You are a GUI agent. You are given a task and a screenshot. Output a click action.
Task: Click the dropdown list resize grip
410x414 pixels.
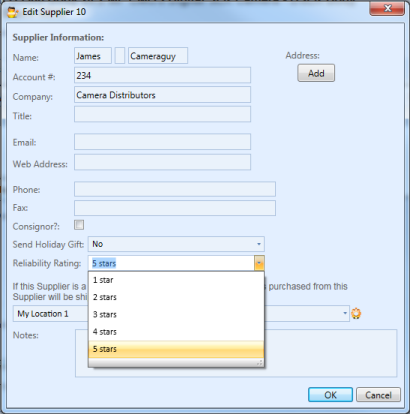[260, 363]
